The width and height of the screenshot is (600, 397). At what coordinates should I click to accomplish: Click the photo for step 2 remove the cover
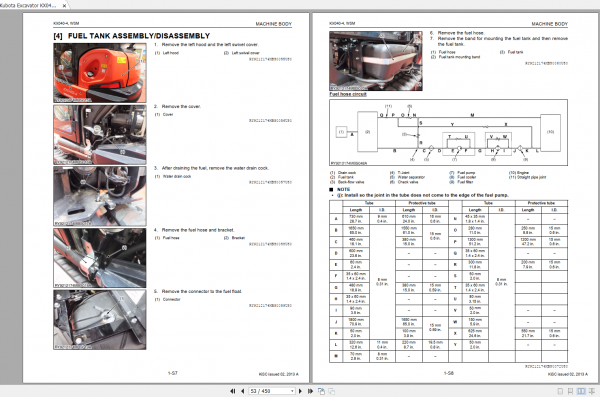point(99,134)
